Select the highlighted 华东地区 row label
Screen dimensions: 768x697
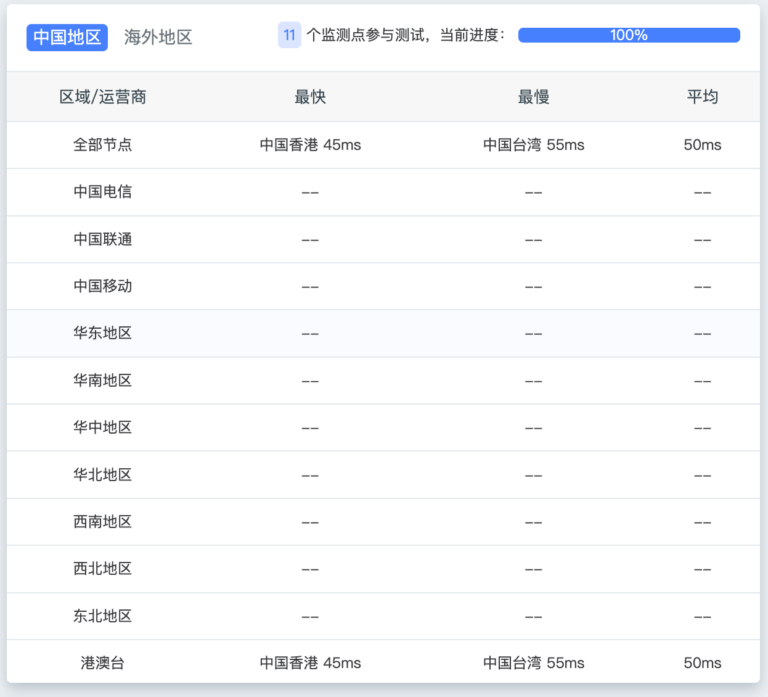click(x=103, y=333)
